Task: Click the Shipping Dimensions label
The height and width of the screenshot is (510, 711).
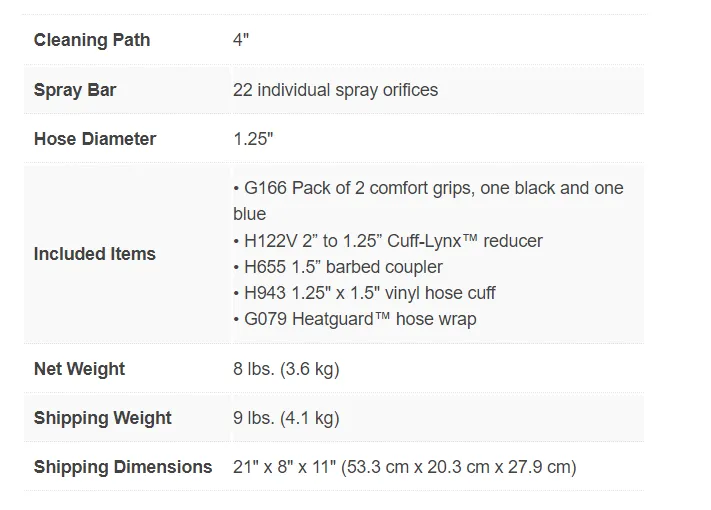Action: pyautogui.click(x=123, y=467)
